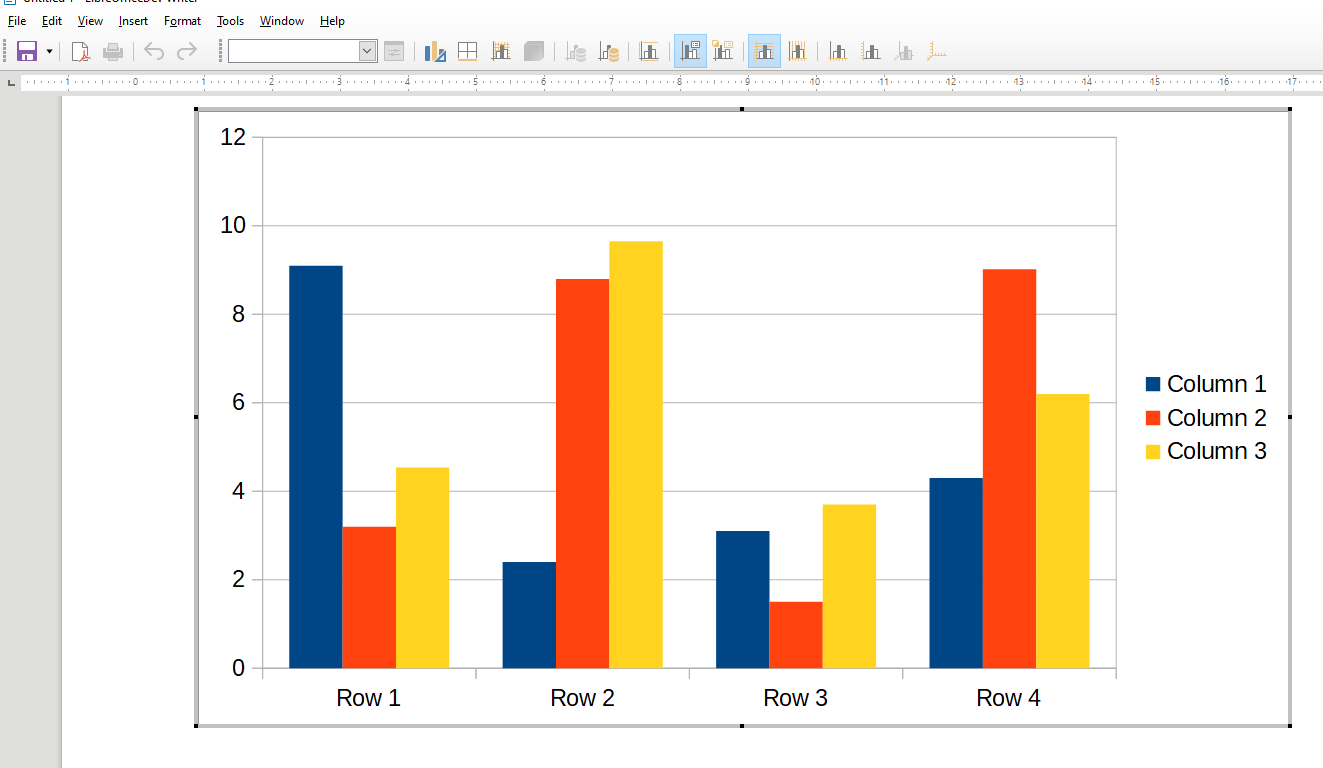
Task: Open the Format menu
Action: tap(182, 20)
